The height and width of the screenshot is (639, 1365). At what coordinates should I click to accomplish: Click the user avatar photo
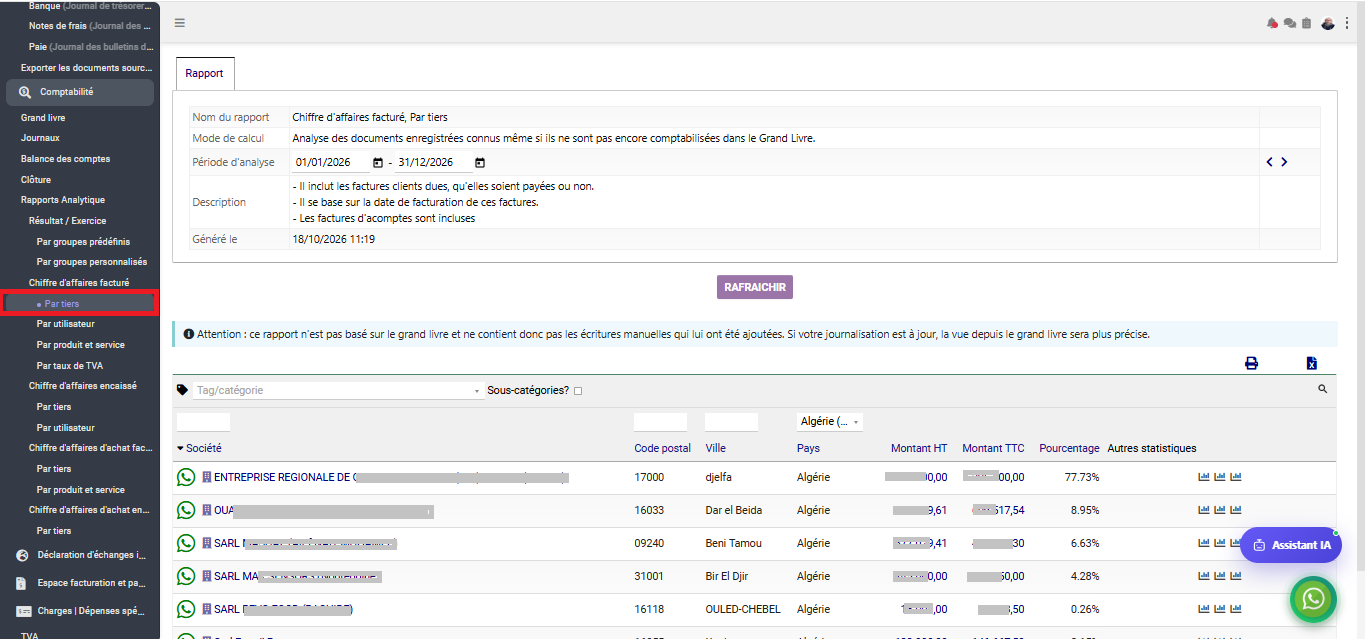pyautogui.click(x=1328, y=23)
